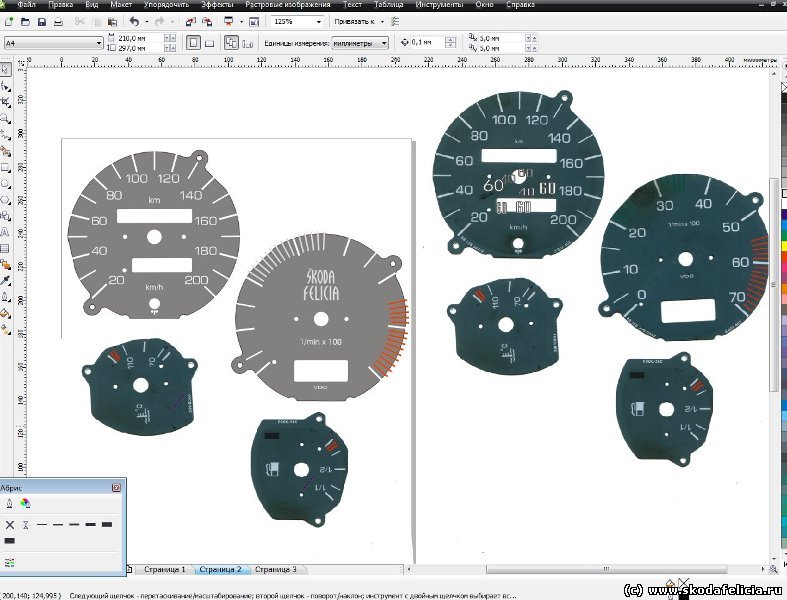787x600 pixels.
Task: Create a new document with New icon
Action: click(x=9, y=22)
